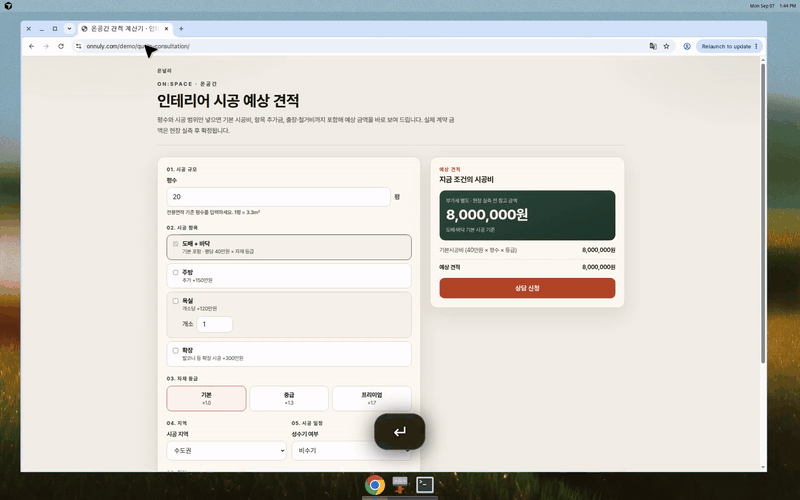
Task: Open the browser profile icon
Action: [687, 46]
